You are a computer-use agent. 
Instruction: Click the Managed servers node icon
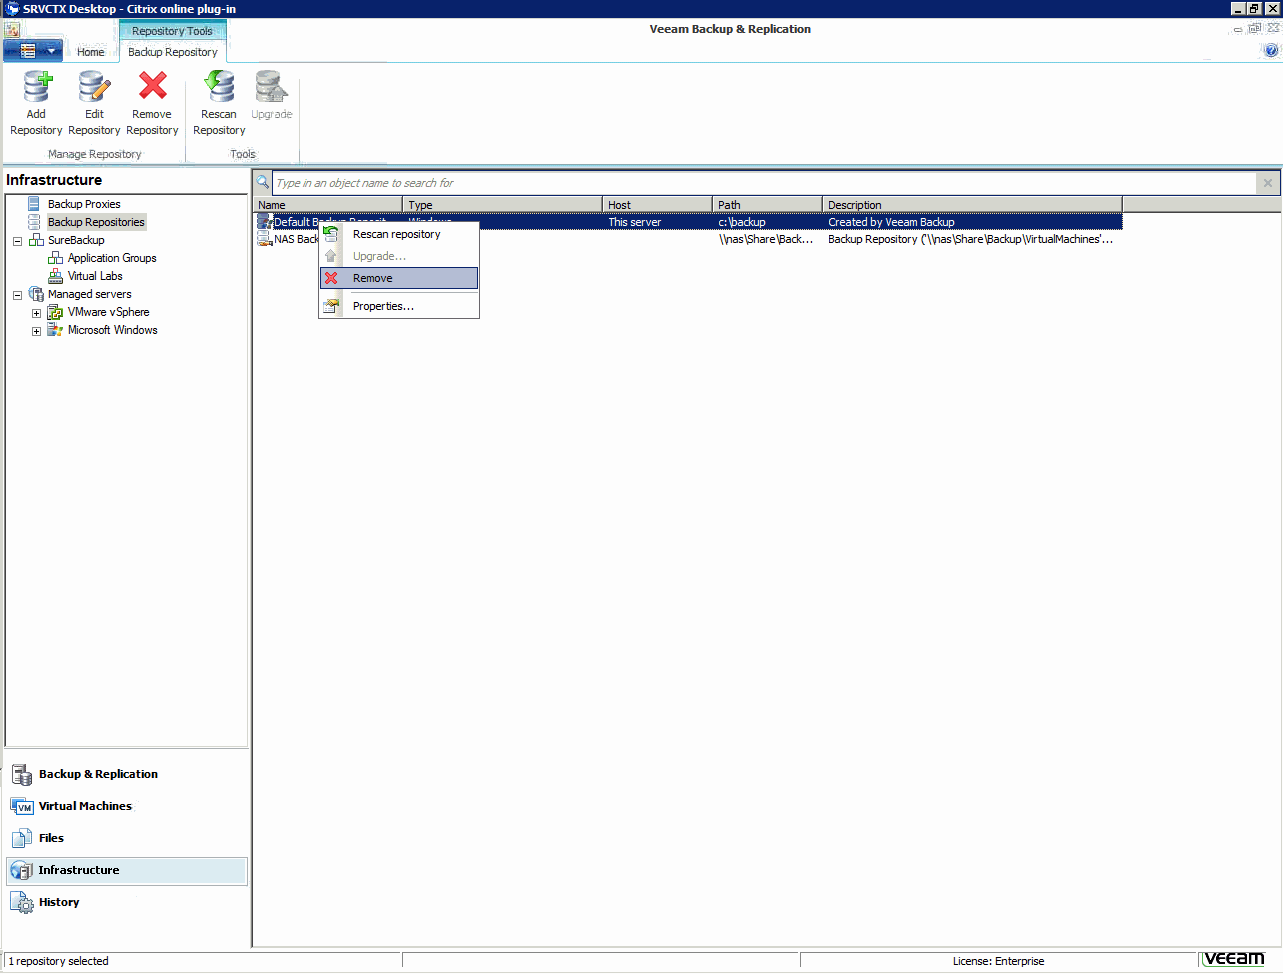pyautogui.click(x=36, y=294)
